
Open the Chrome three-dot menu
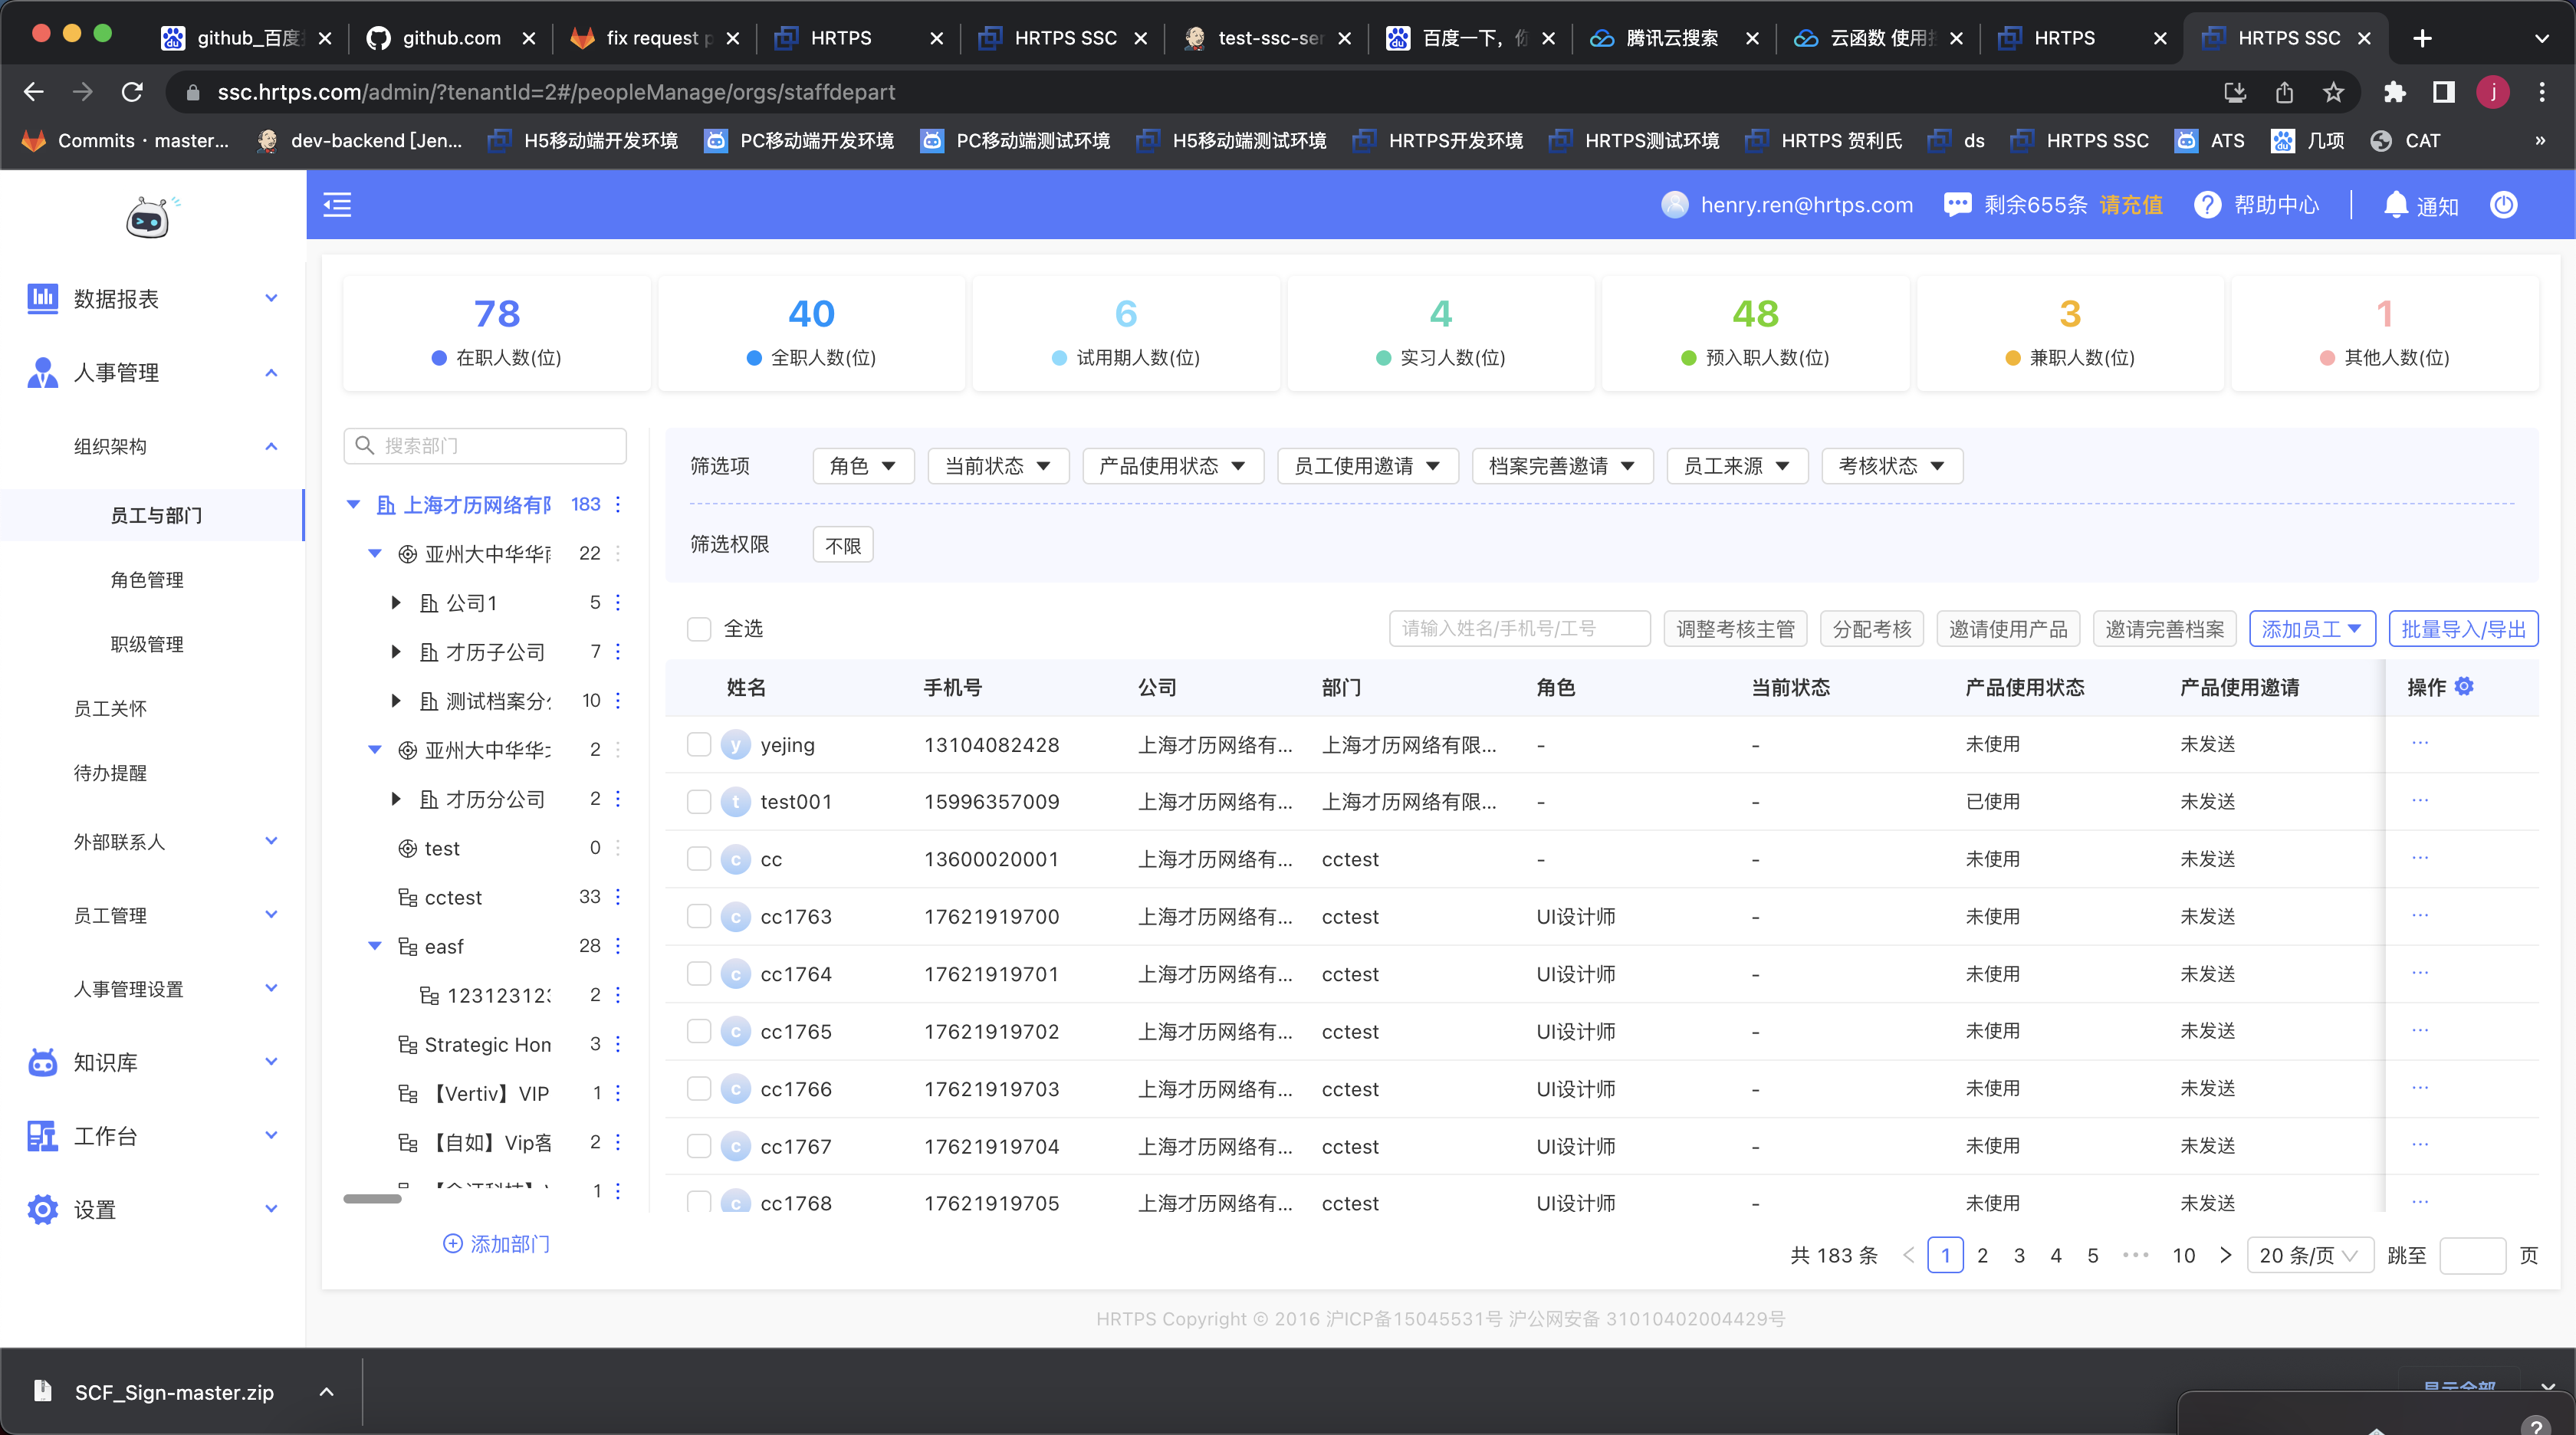click(2542, 92)
